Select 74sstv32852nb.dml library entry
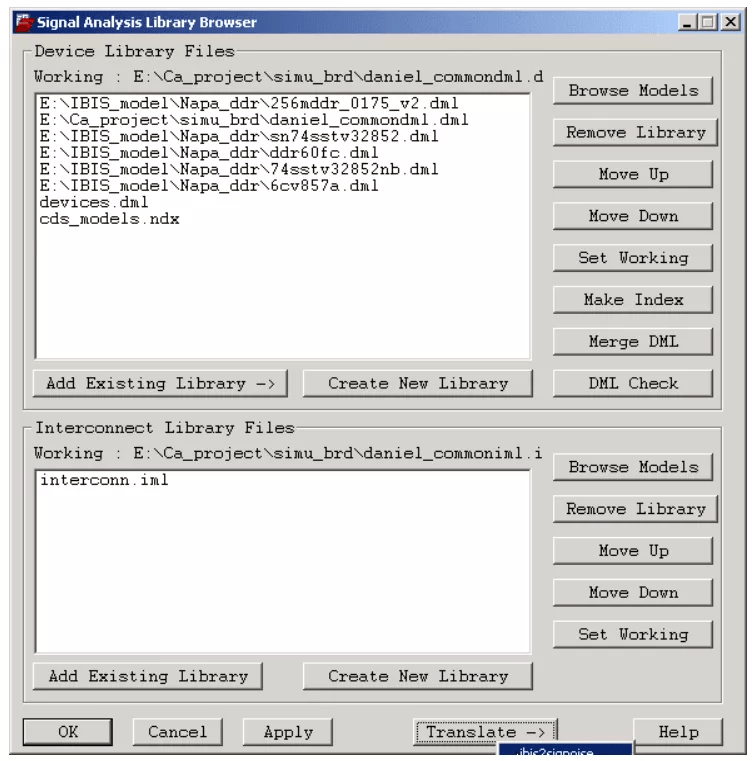Screen dimensions: 755x761 tap(239, 169)
